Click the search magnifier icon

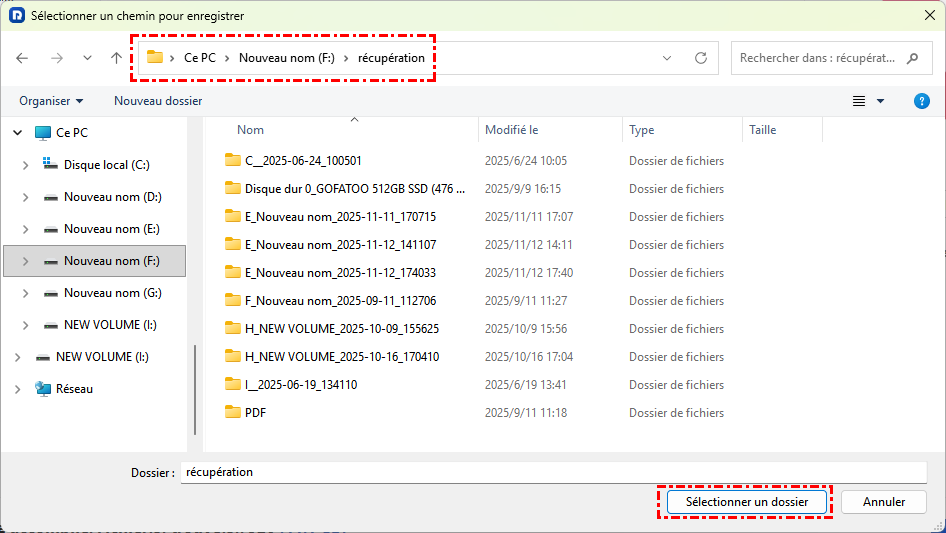(x=912, y=58)
